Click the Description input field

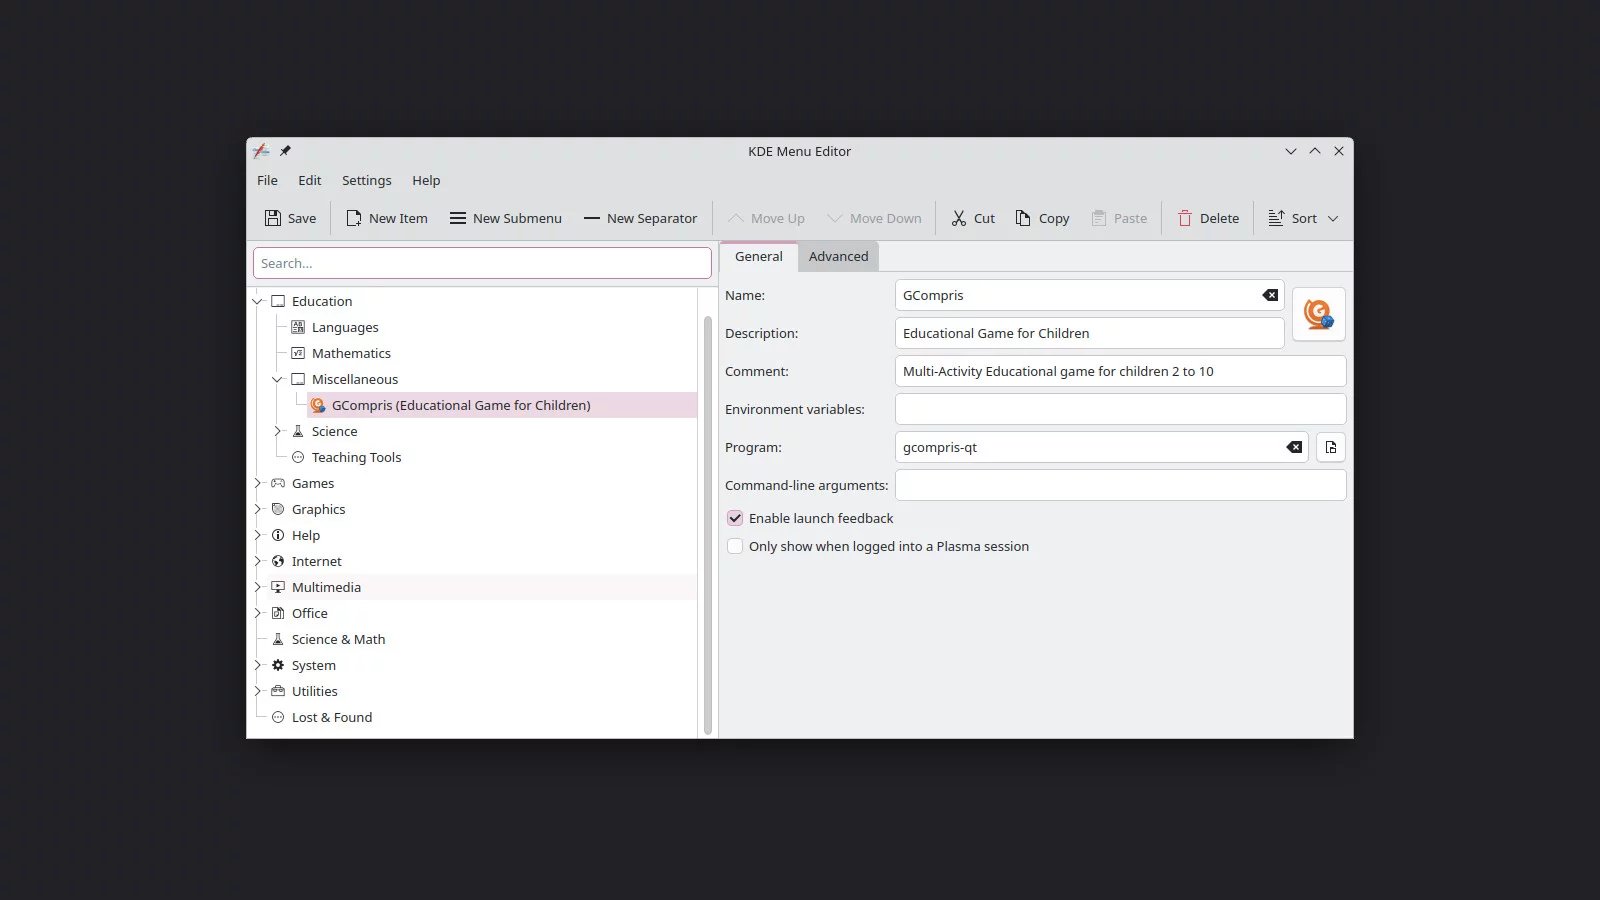coord(1089,333)
